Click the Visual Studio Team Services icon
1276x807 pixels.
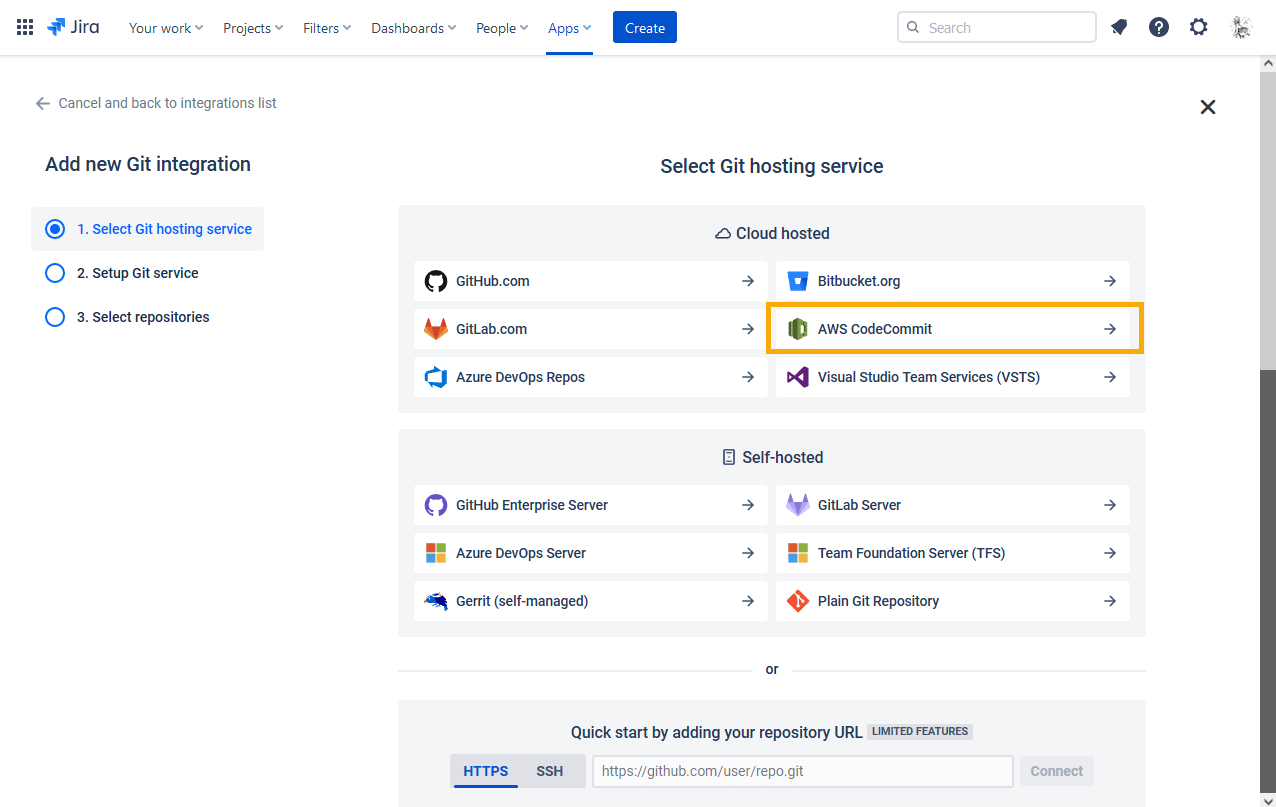click(x=797, y=377)
